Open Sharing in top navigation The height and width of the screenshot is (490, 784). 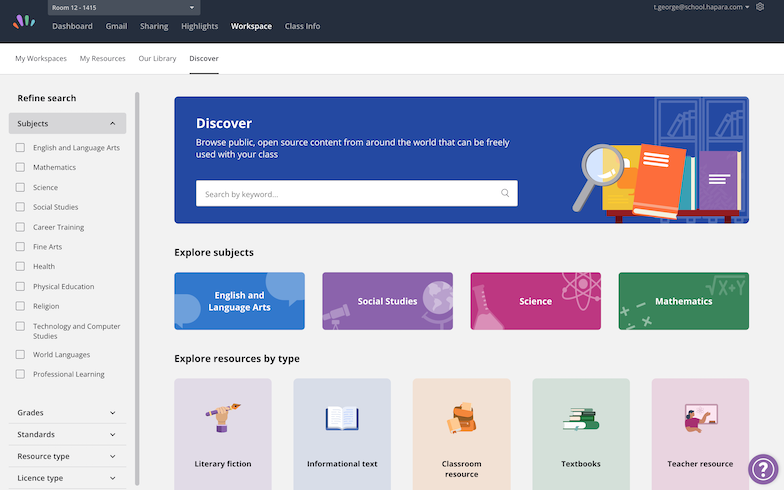(x=154, y=26)
